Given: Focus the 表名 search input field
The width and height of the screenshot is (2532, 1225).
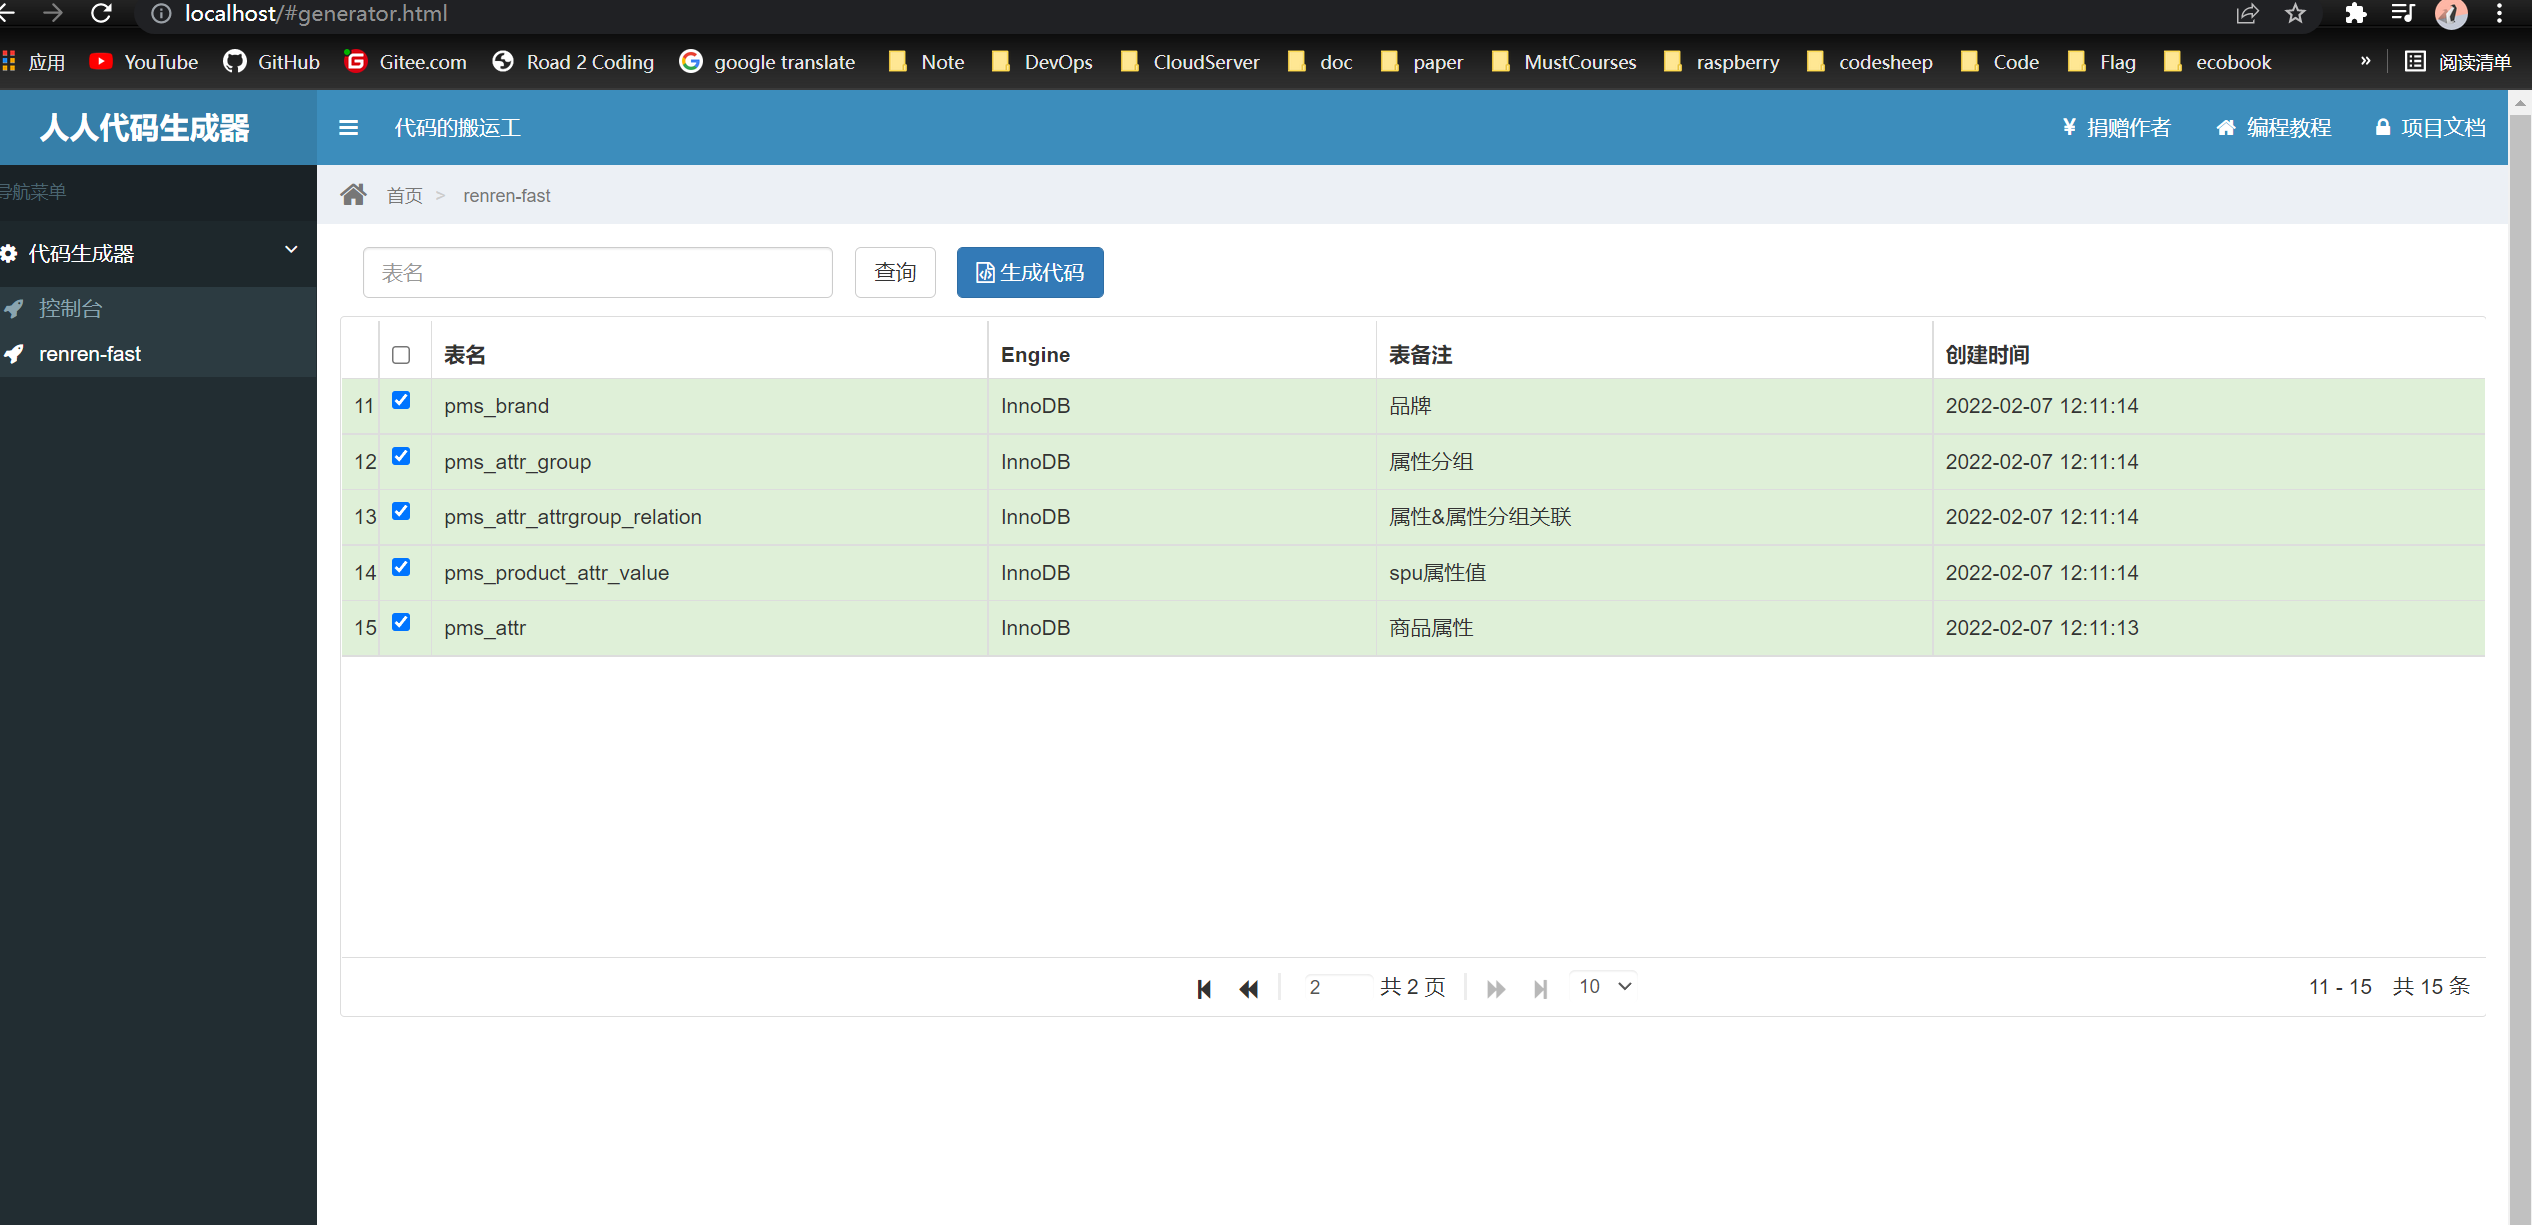Looking at the screenshot, I should (597, 272).
